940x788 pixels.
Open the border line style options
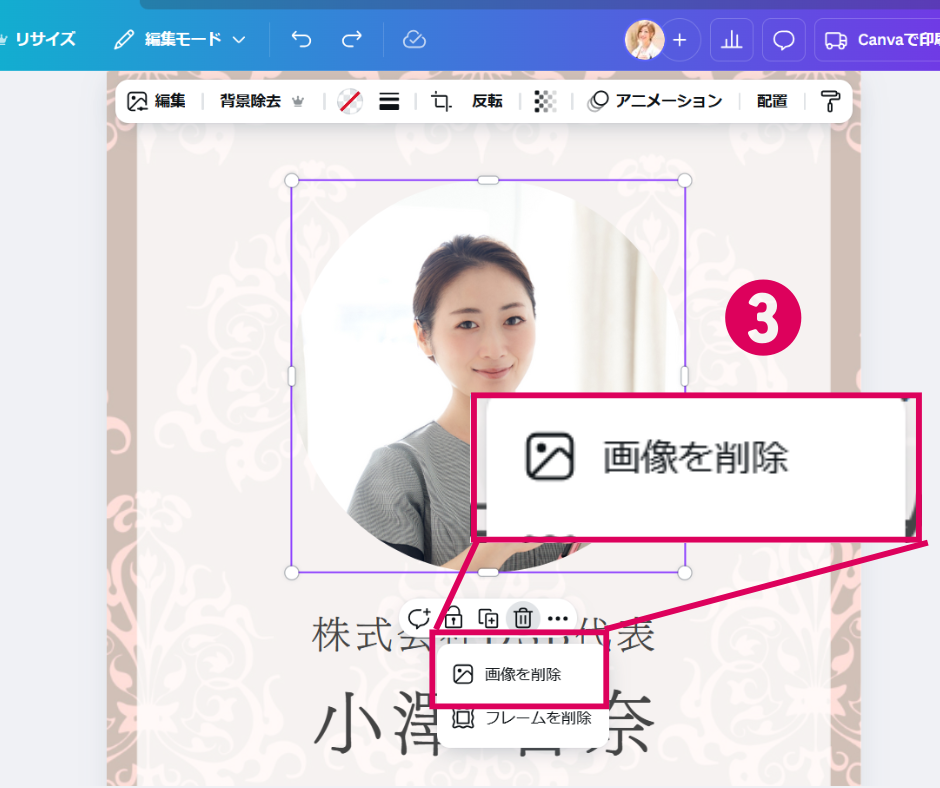tap(389, 101)
